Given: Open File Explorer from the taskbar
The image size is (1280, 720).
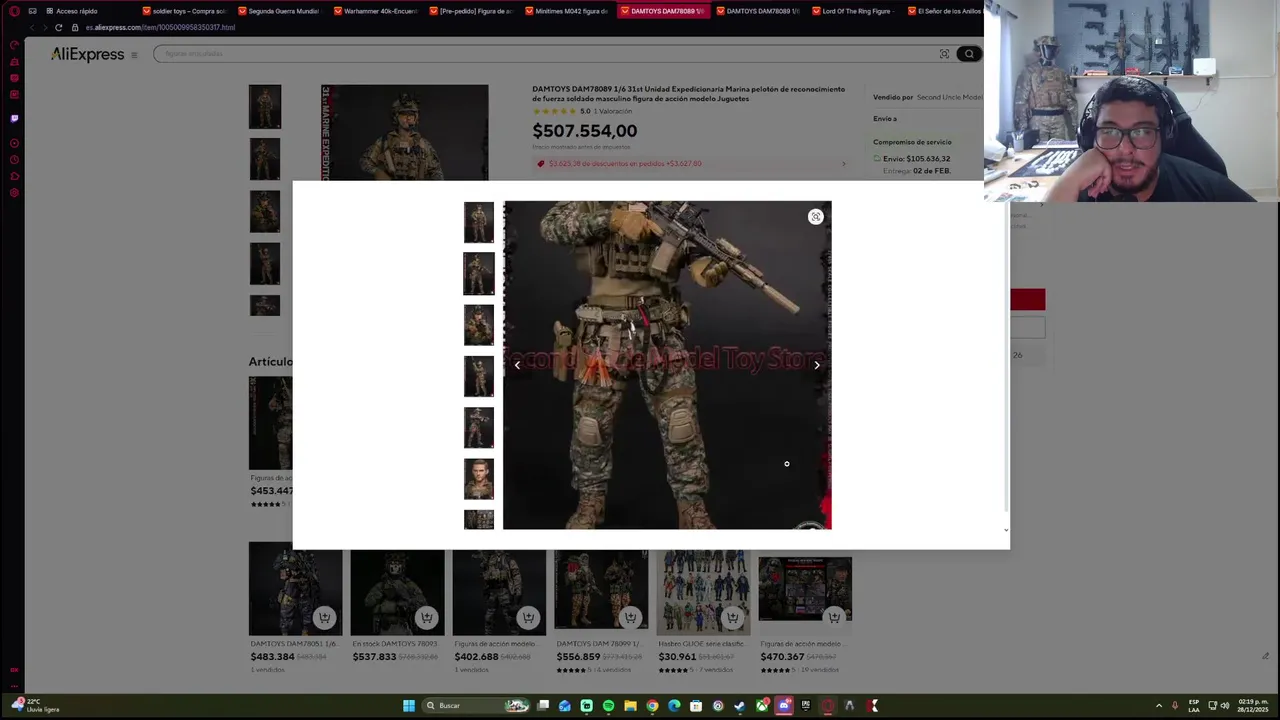Looking at the screenshot, I should (630, 706).
